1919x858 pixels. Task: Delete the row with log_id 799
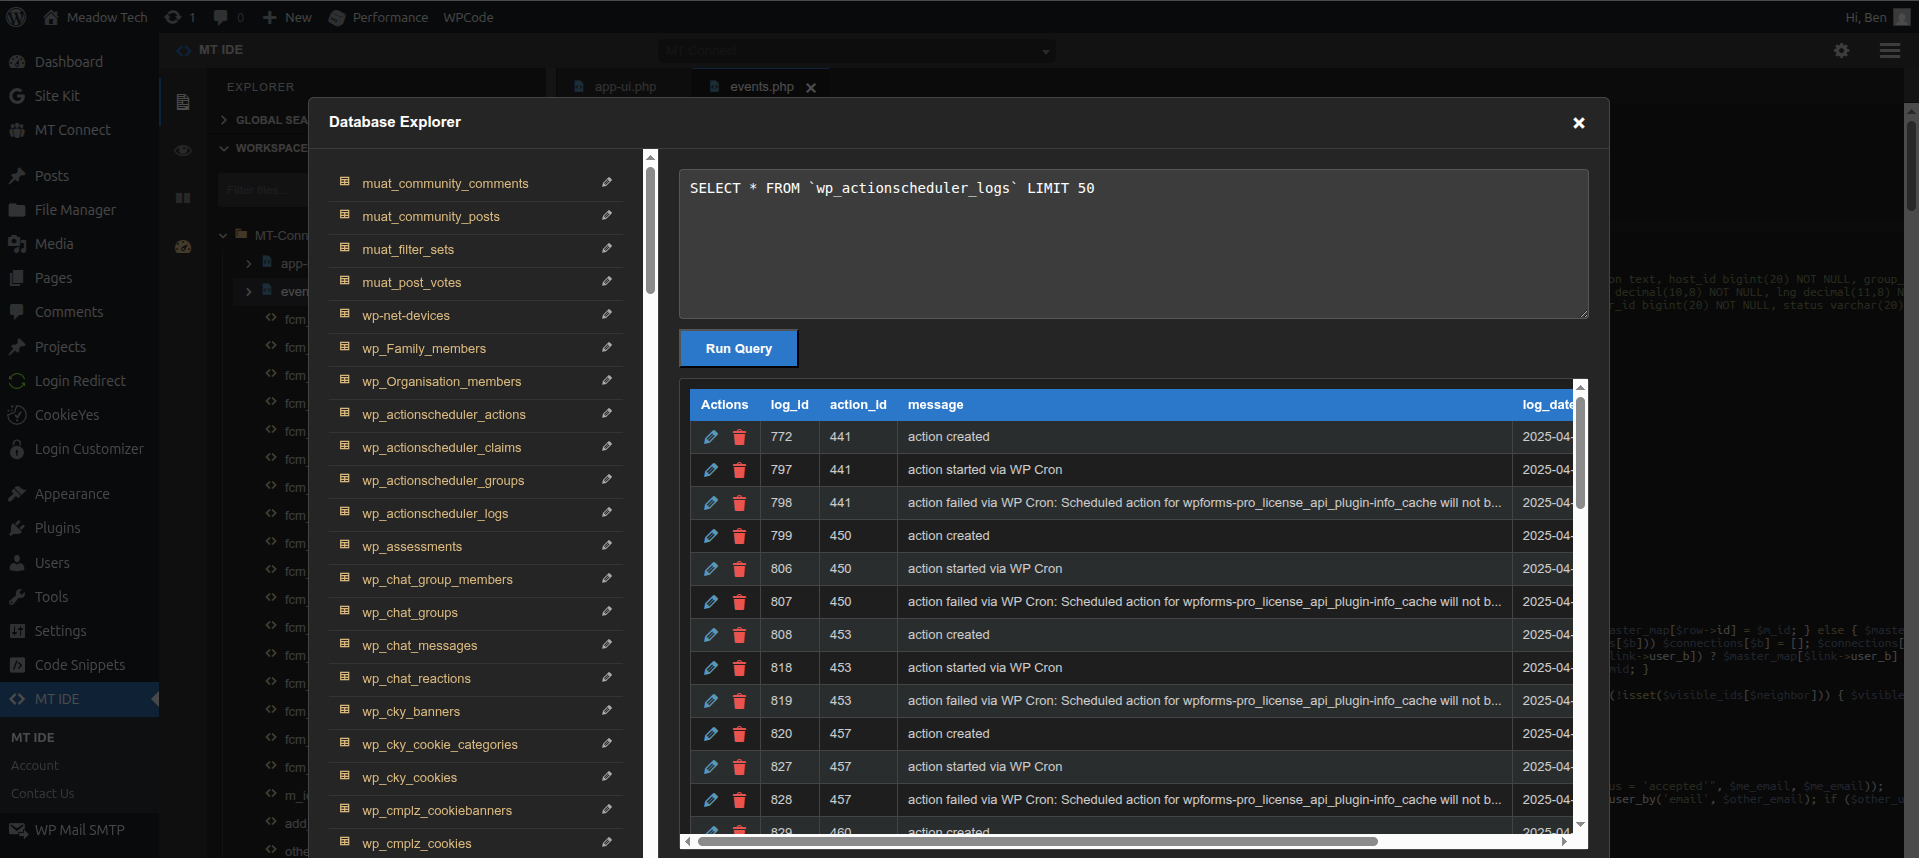click(x=739, y=536)
